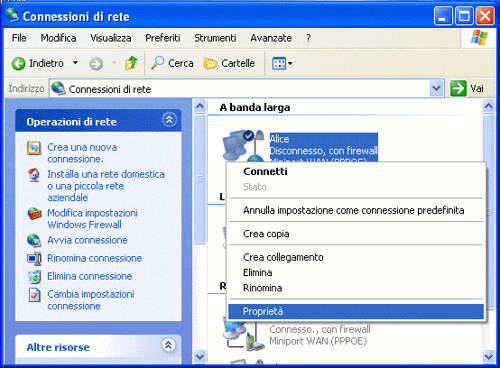This screenshot has height=368, width=500.
Task: Choose Annulla impostazione come connessione predefinita
Action: click(x=356, y=210)
